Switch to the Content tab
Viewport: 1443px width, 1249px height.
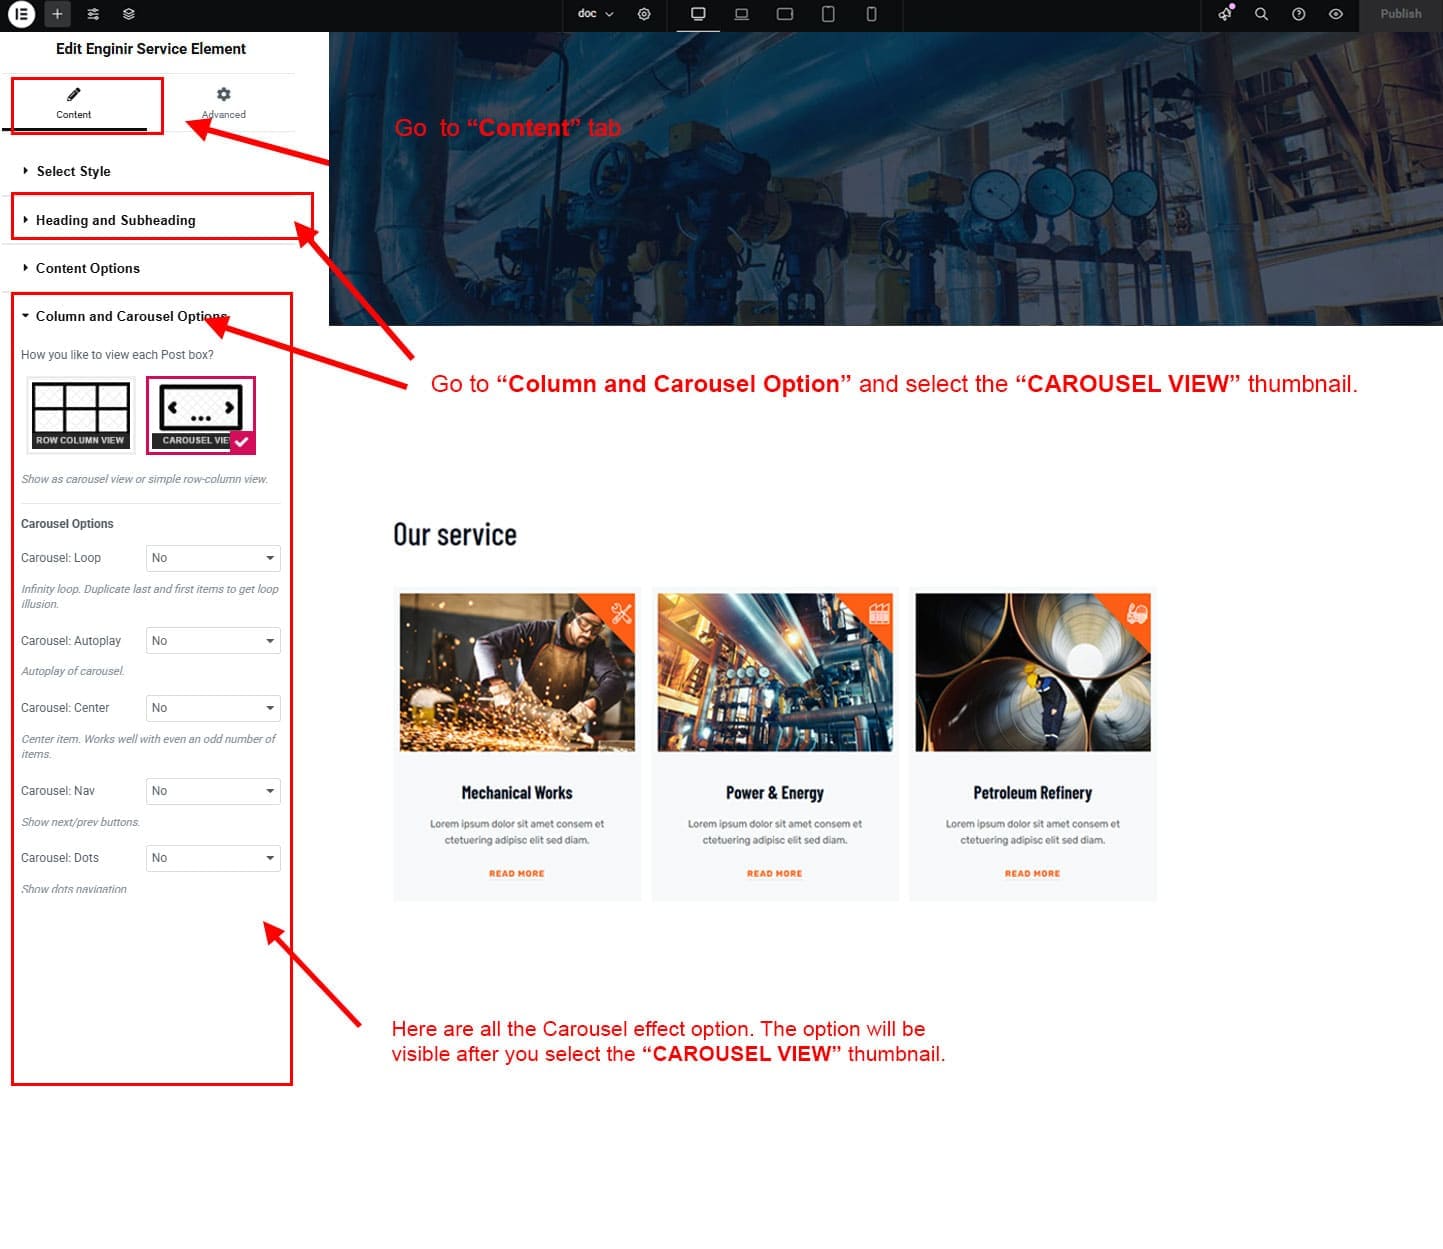74,102
